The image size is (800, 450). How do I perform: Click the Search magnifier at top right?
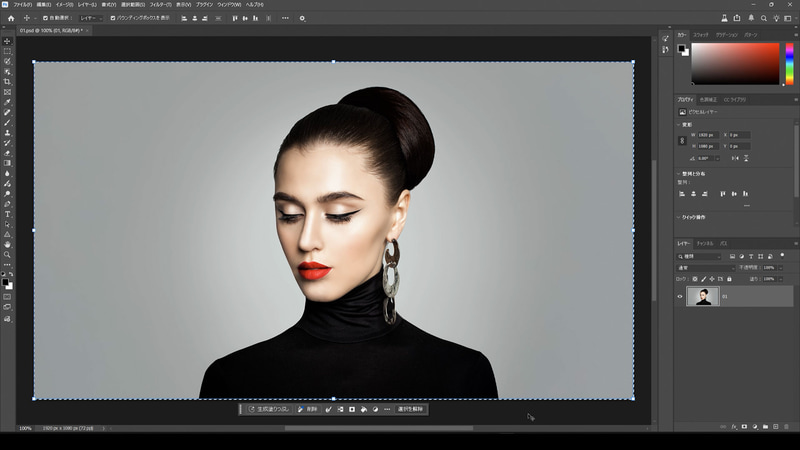pos(764,18)
